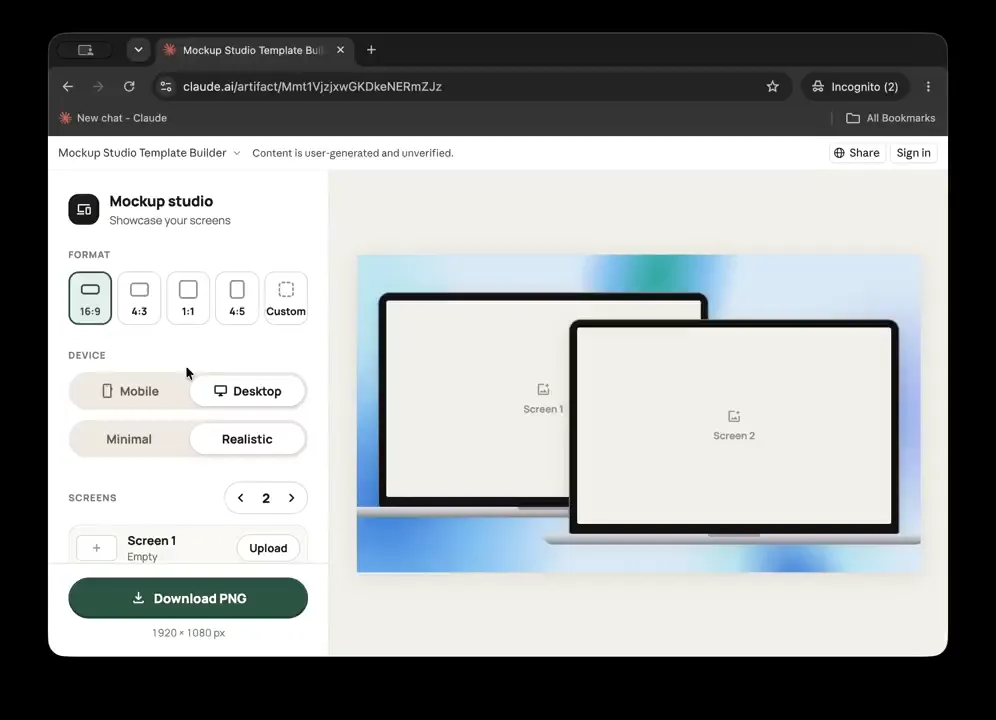The image size is (996, 720).
Task: Bookmark this page with the star icon
Action: (772, 86)
